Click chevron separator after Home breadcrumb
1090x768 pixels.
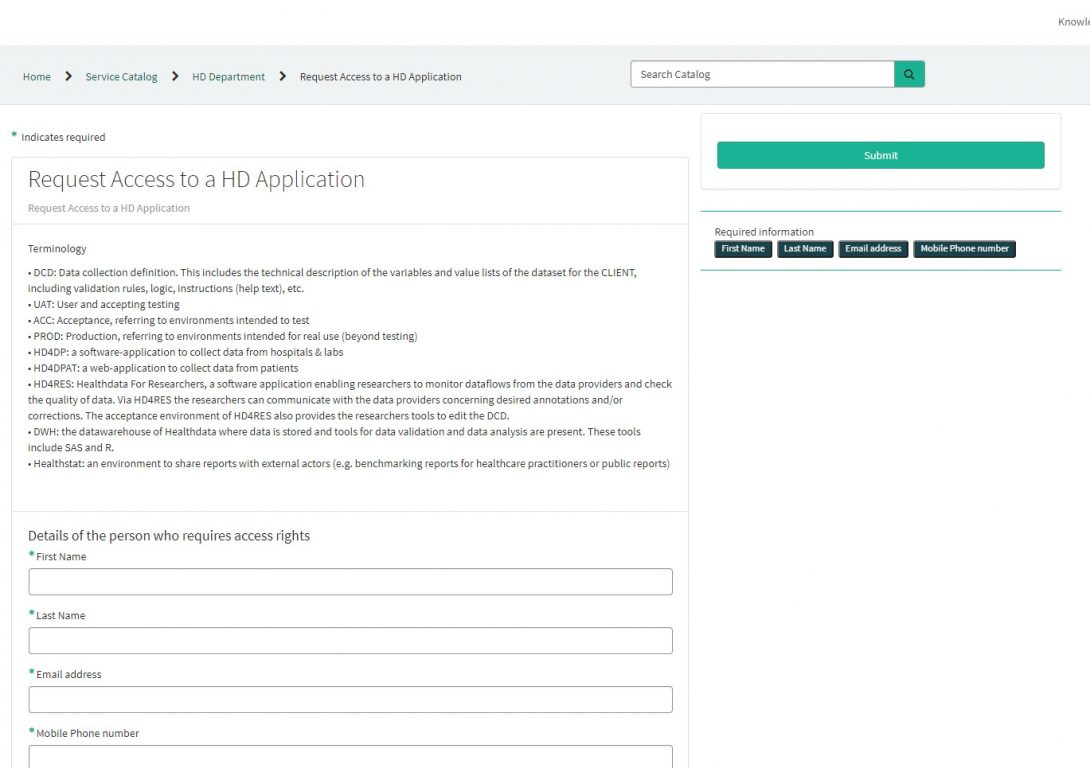pyautogui.click(x=68, y=76)
